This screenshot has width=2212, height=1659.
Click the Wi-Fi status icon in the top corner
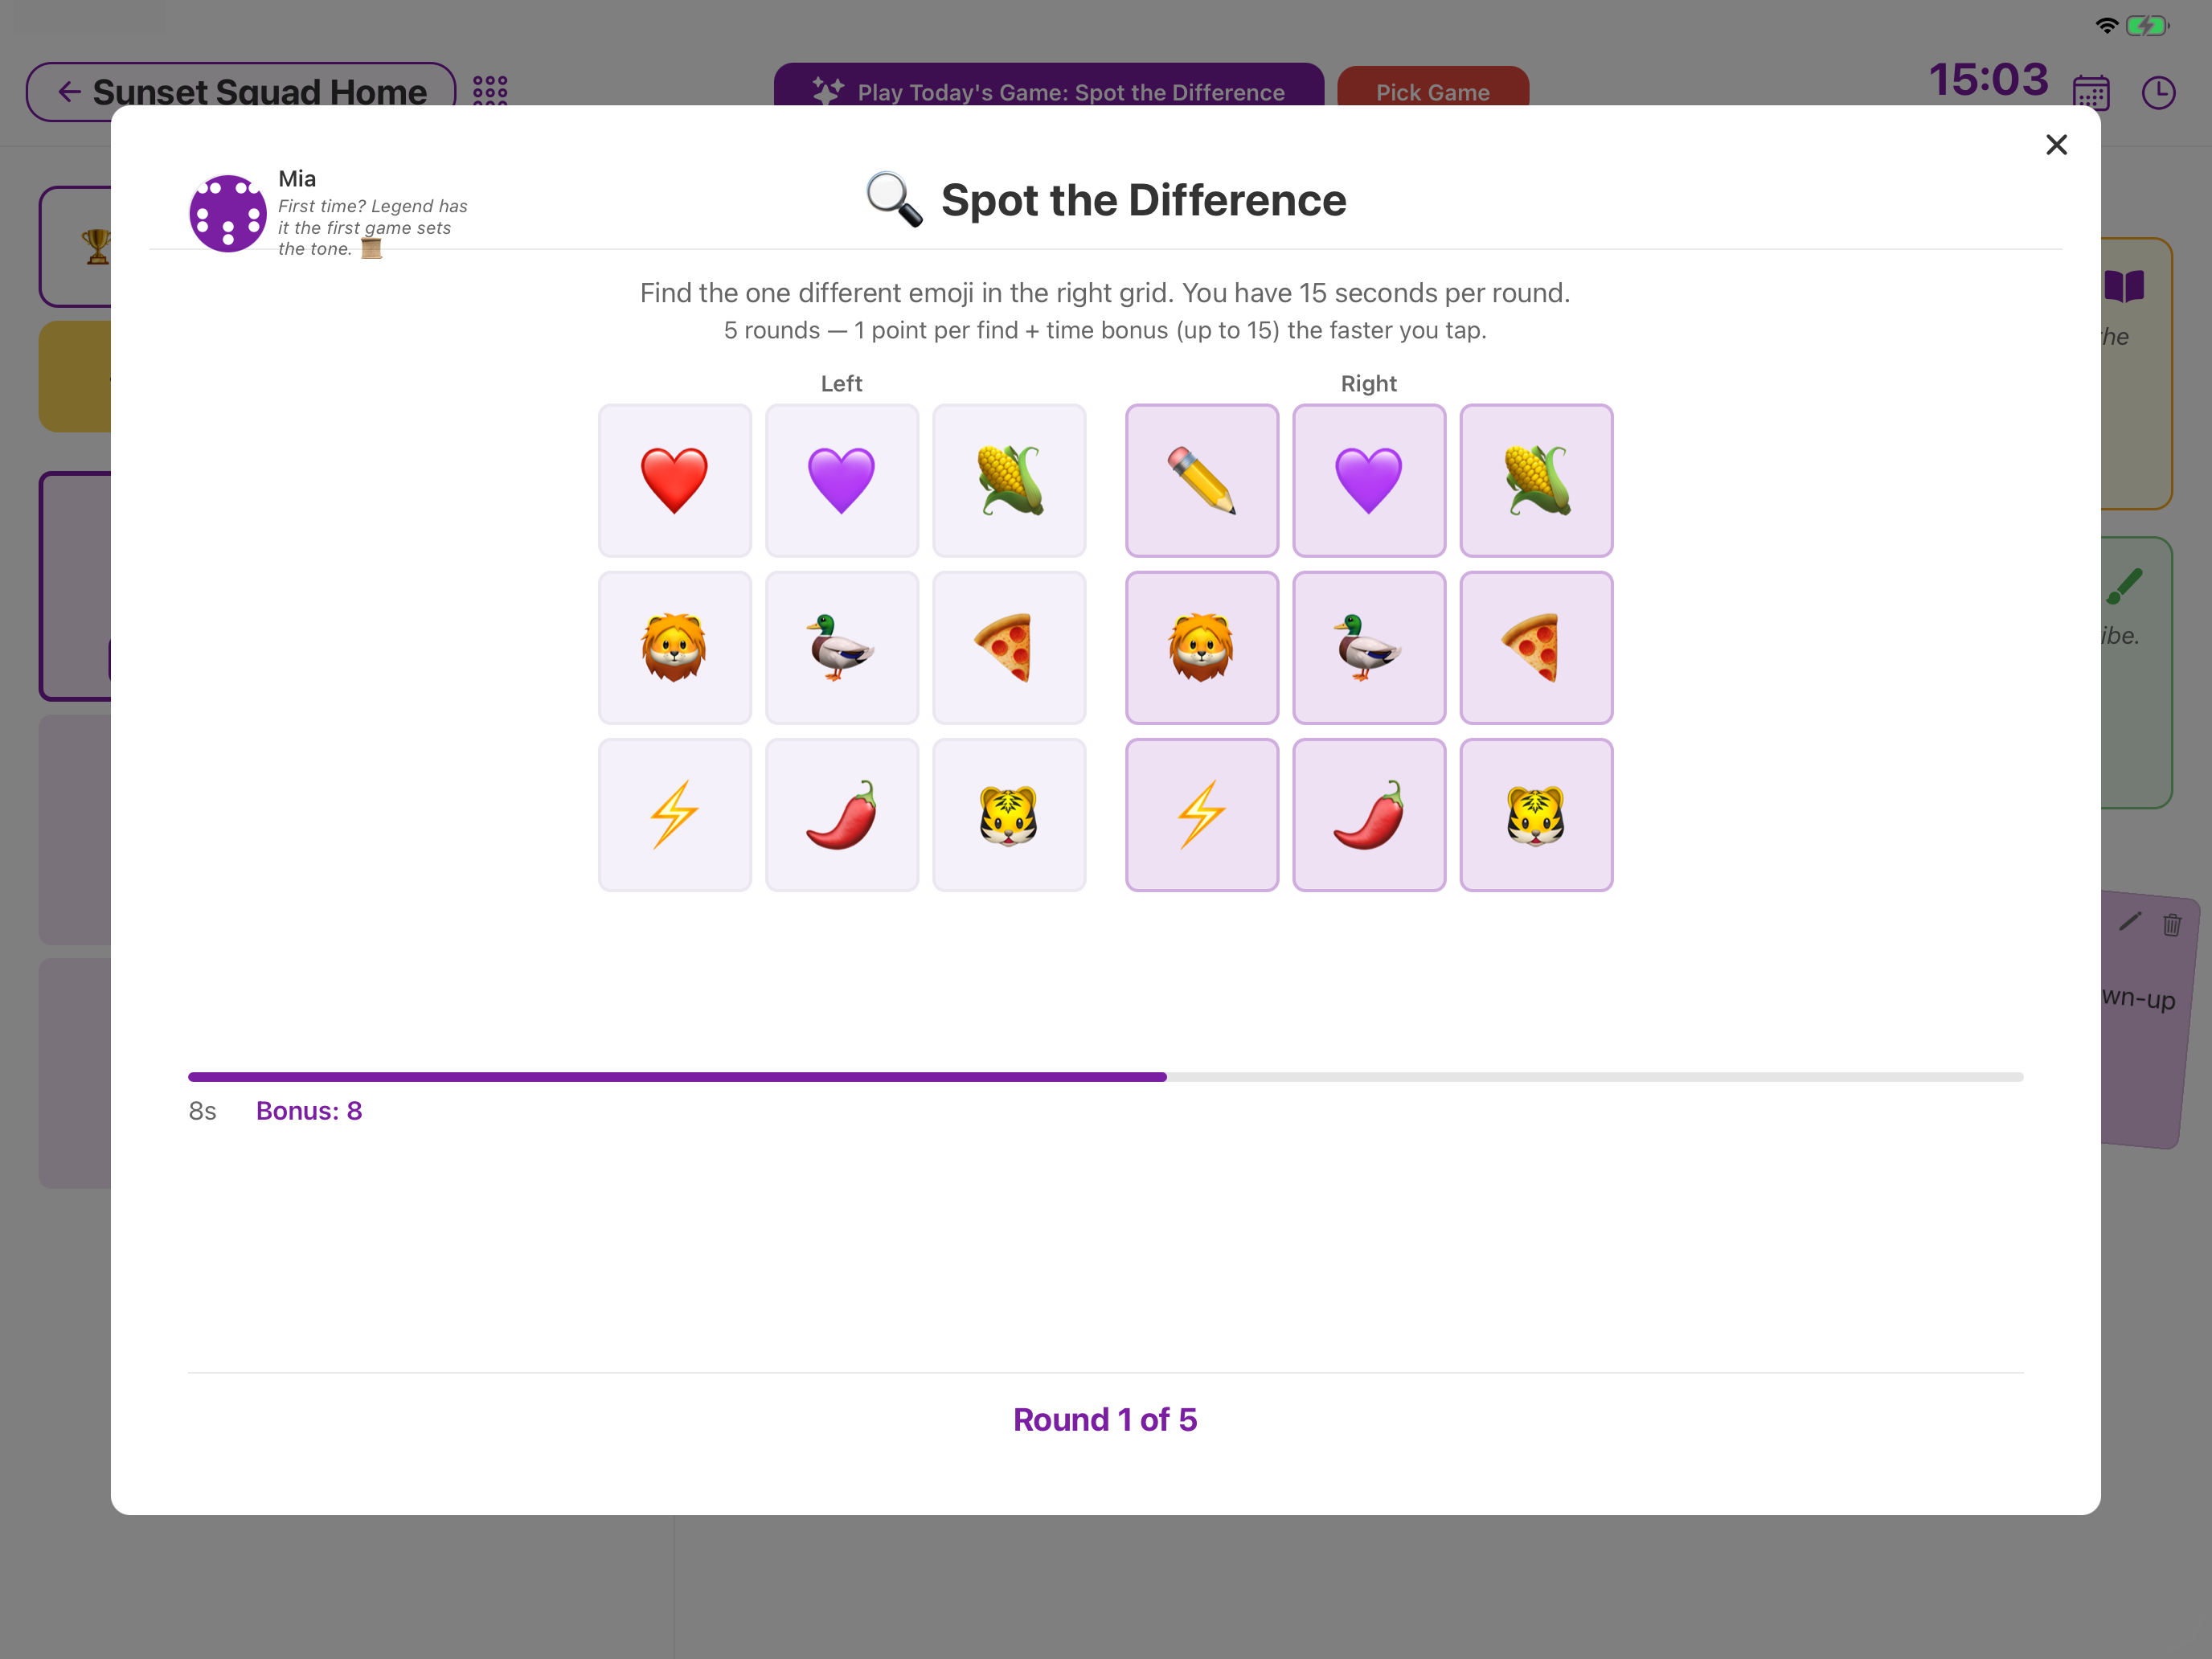2108,26
